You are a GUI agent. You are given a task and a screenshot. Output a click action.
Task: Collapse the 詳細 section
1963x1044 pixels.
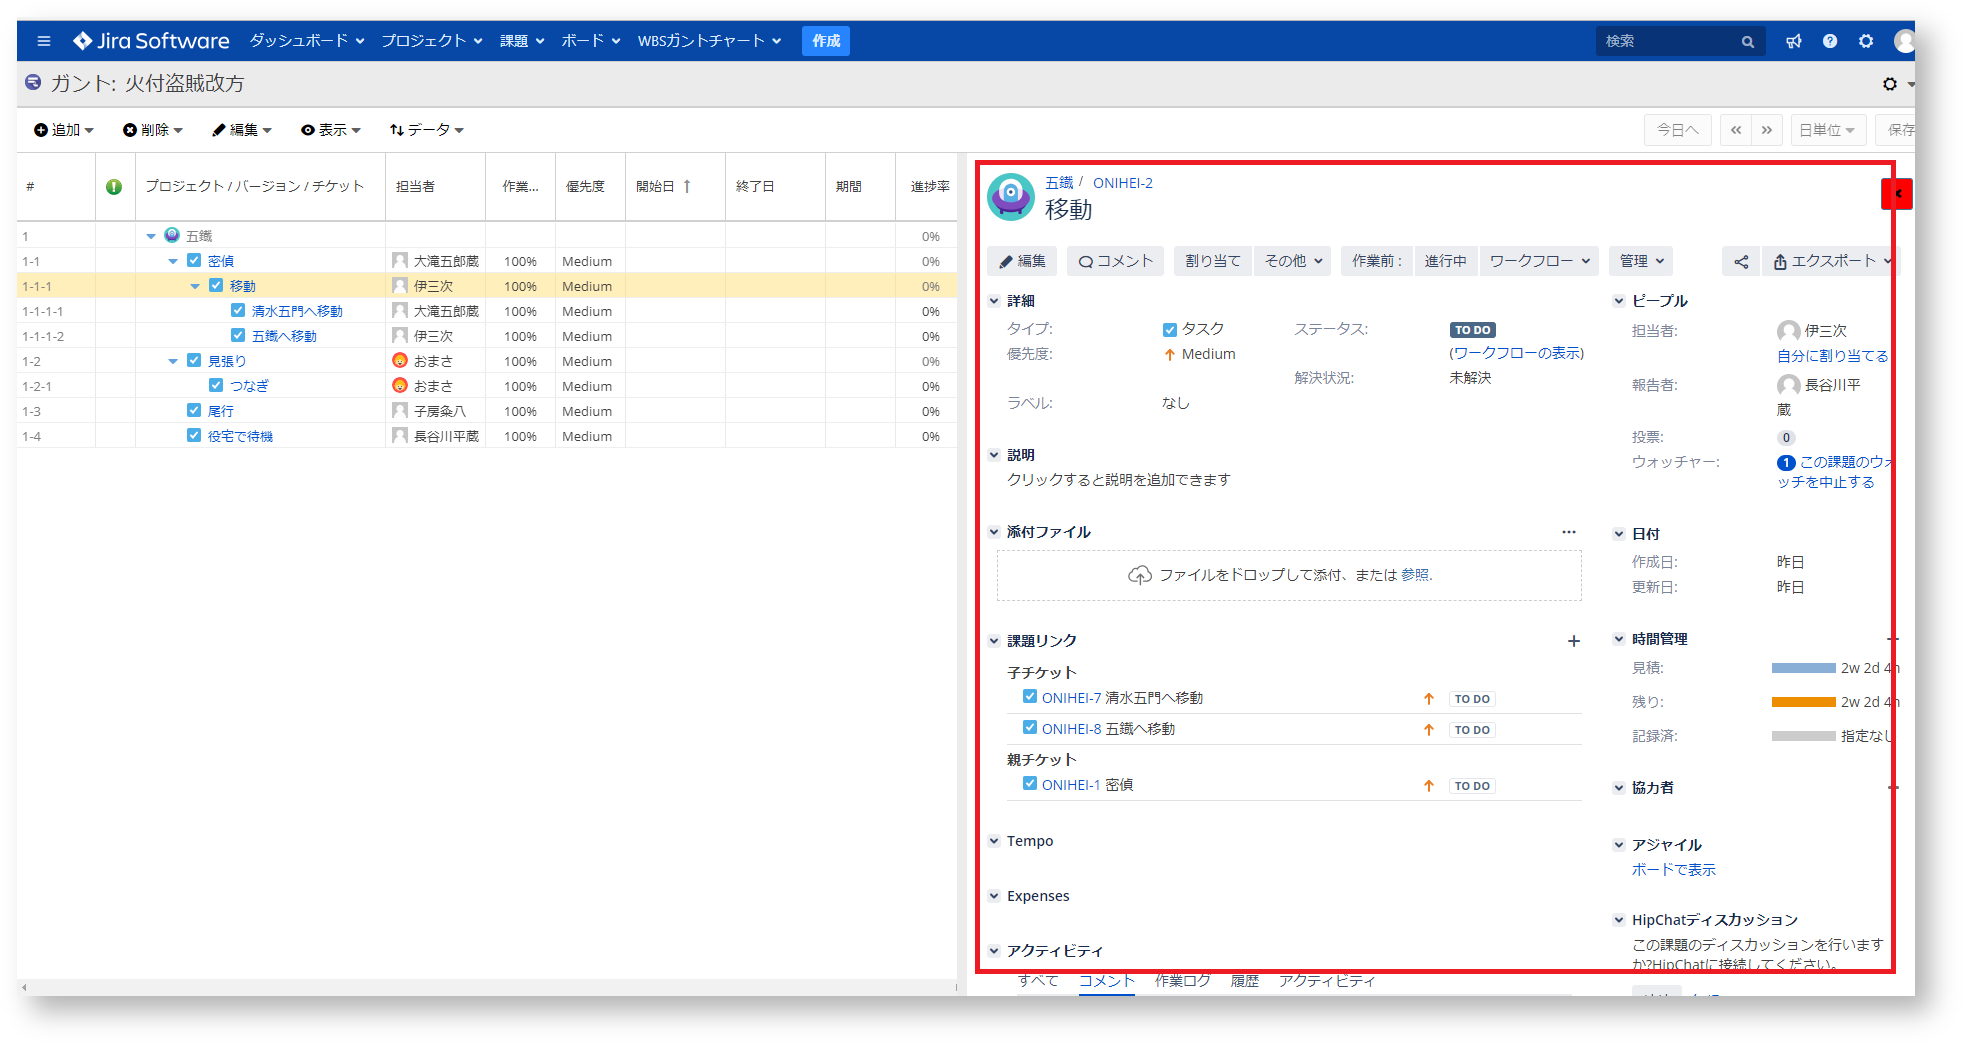(994, 301)
